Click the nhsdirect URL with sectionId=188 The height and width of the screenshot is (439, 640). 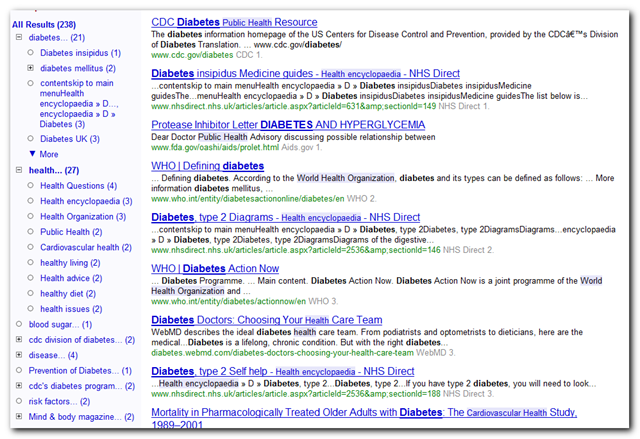(296, 394)
